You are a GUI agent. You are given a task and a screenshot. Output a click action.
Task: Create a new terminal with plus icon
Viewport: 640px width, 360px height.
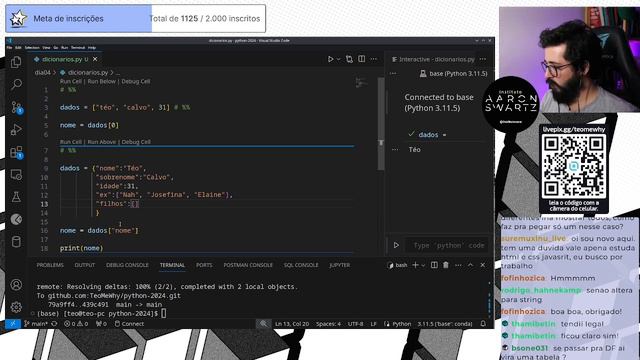[415, 265]
